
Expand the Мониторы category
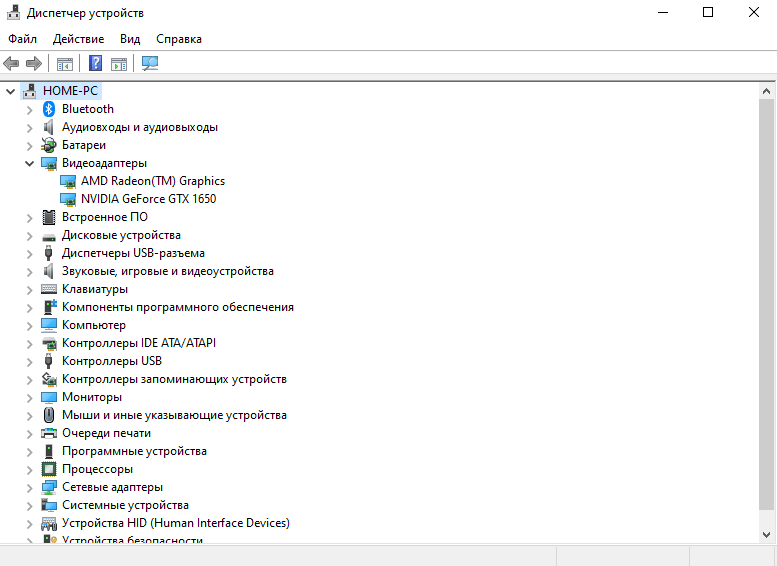[30, 398]
